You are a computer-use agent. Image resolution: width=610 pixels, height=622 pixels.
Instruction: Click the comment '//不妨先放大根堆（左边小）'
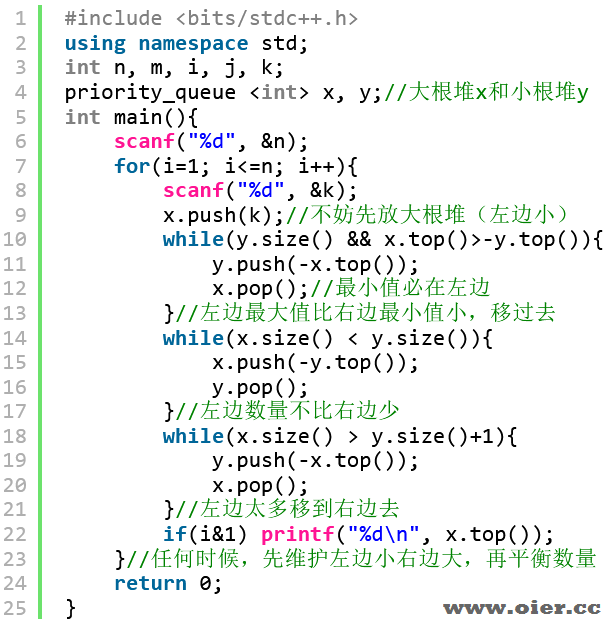428,215
